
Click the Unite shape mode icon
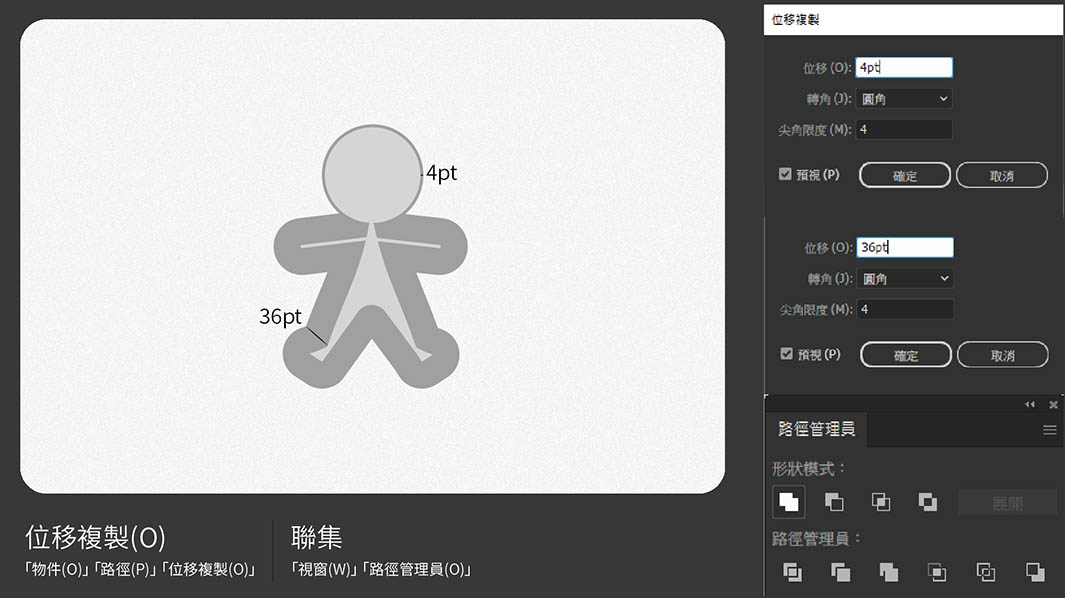[789, 502]
